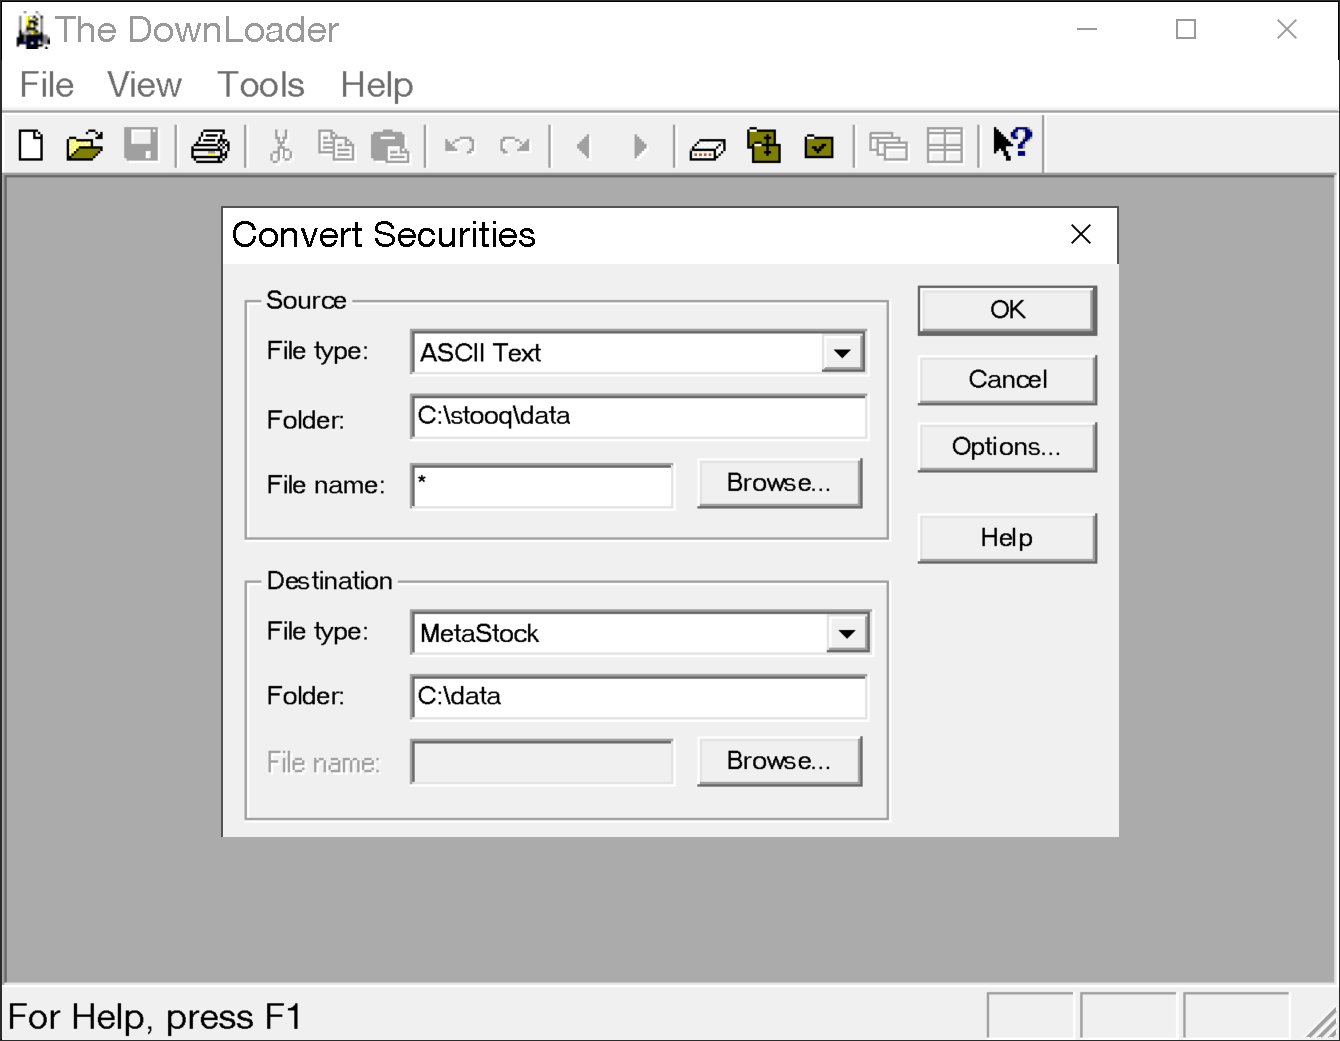
Task: Open the View menu
Action: (144, 85)
